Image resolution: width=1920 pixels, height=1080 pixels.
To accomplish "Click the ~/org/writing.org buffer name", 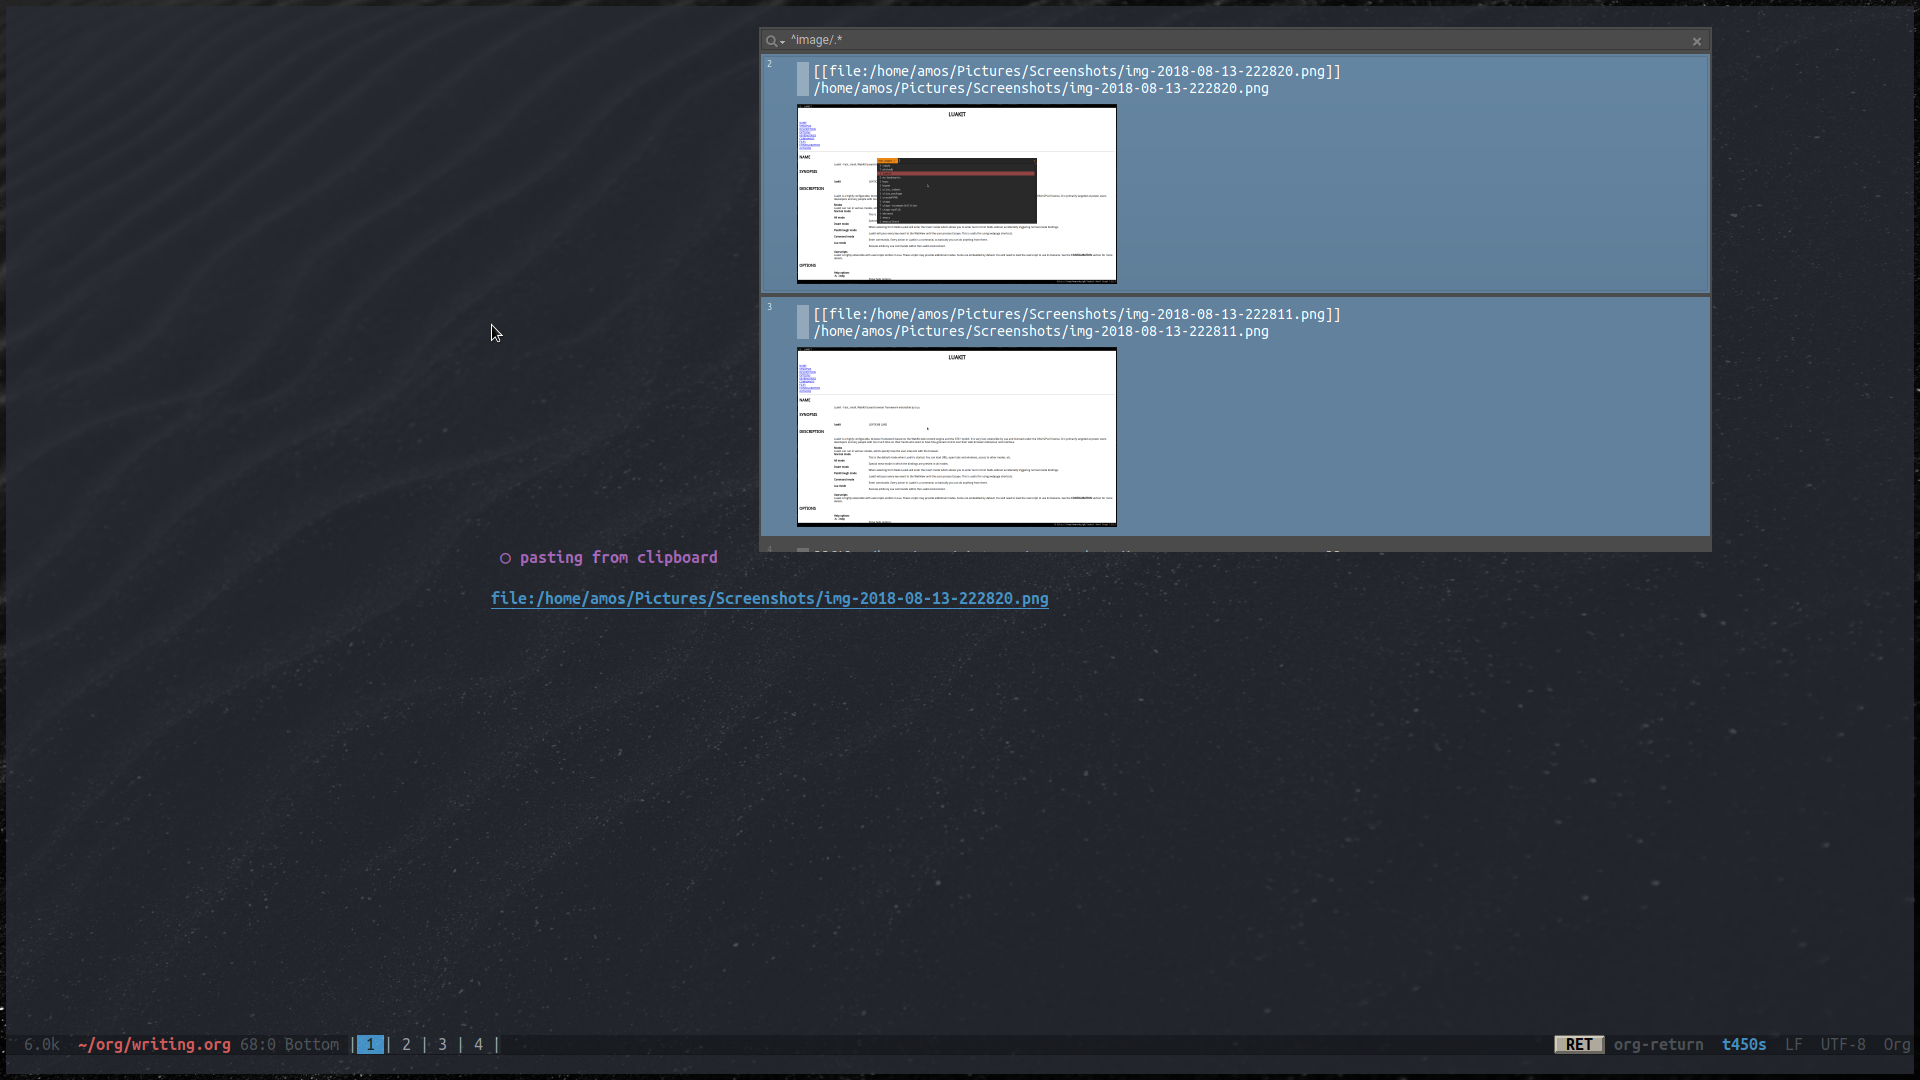I will pyautogui.click(x=154, y=1044).
